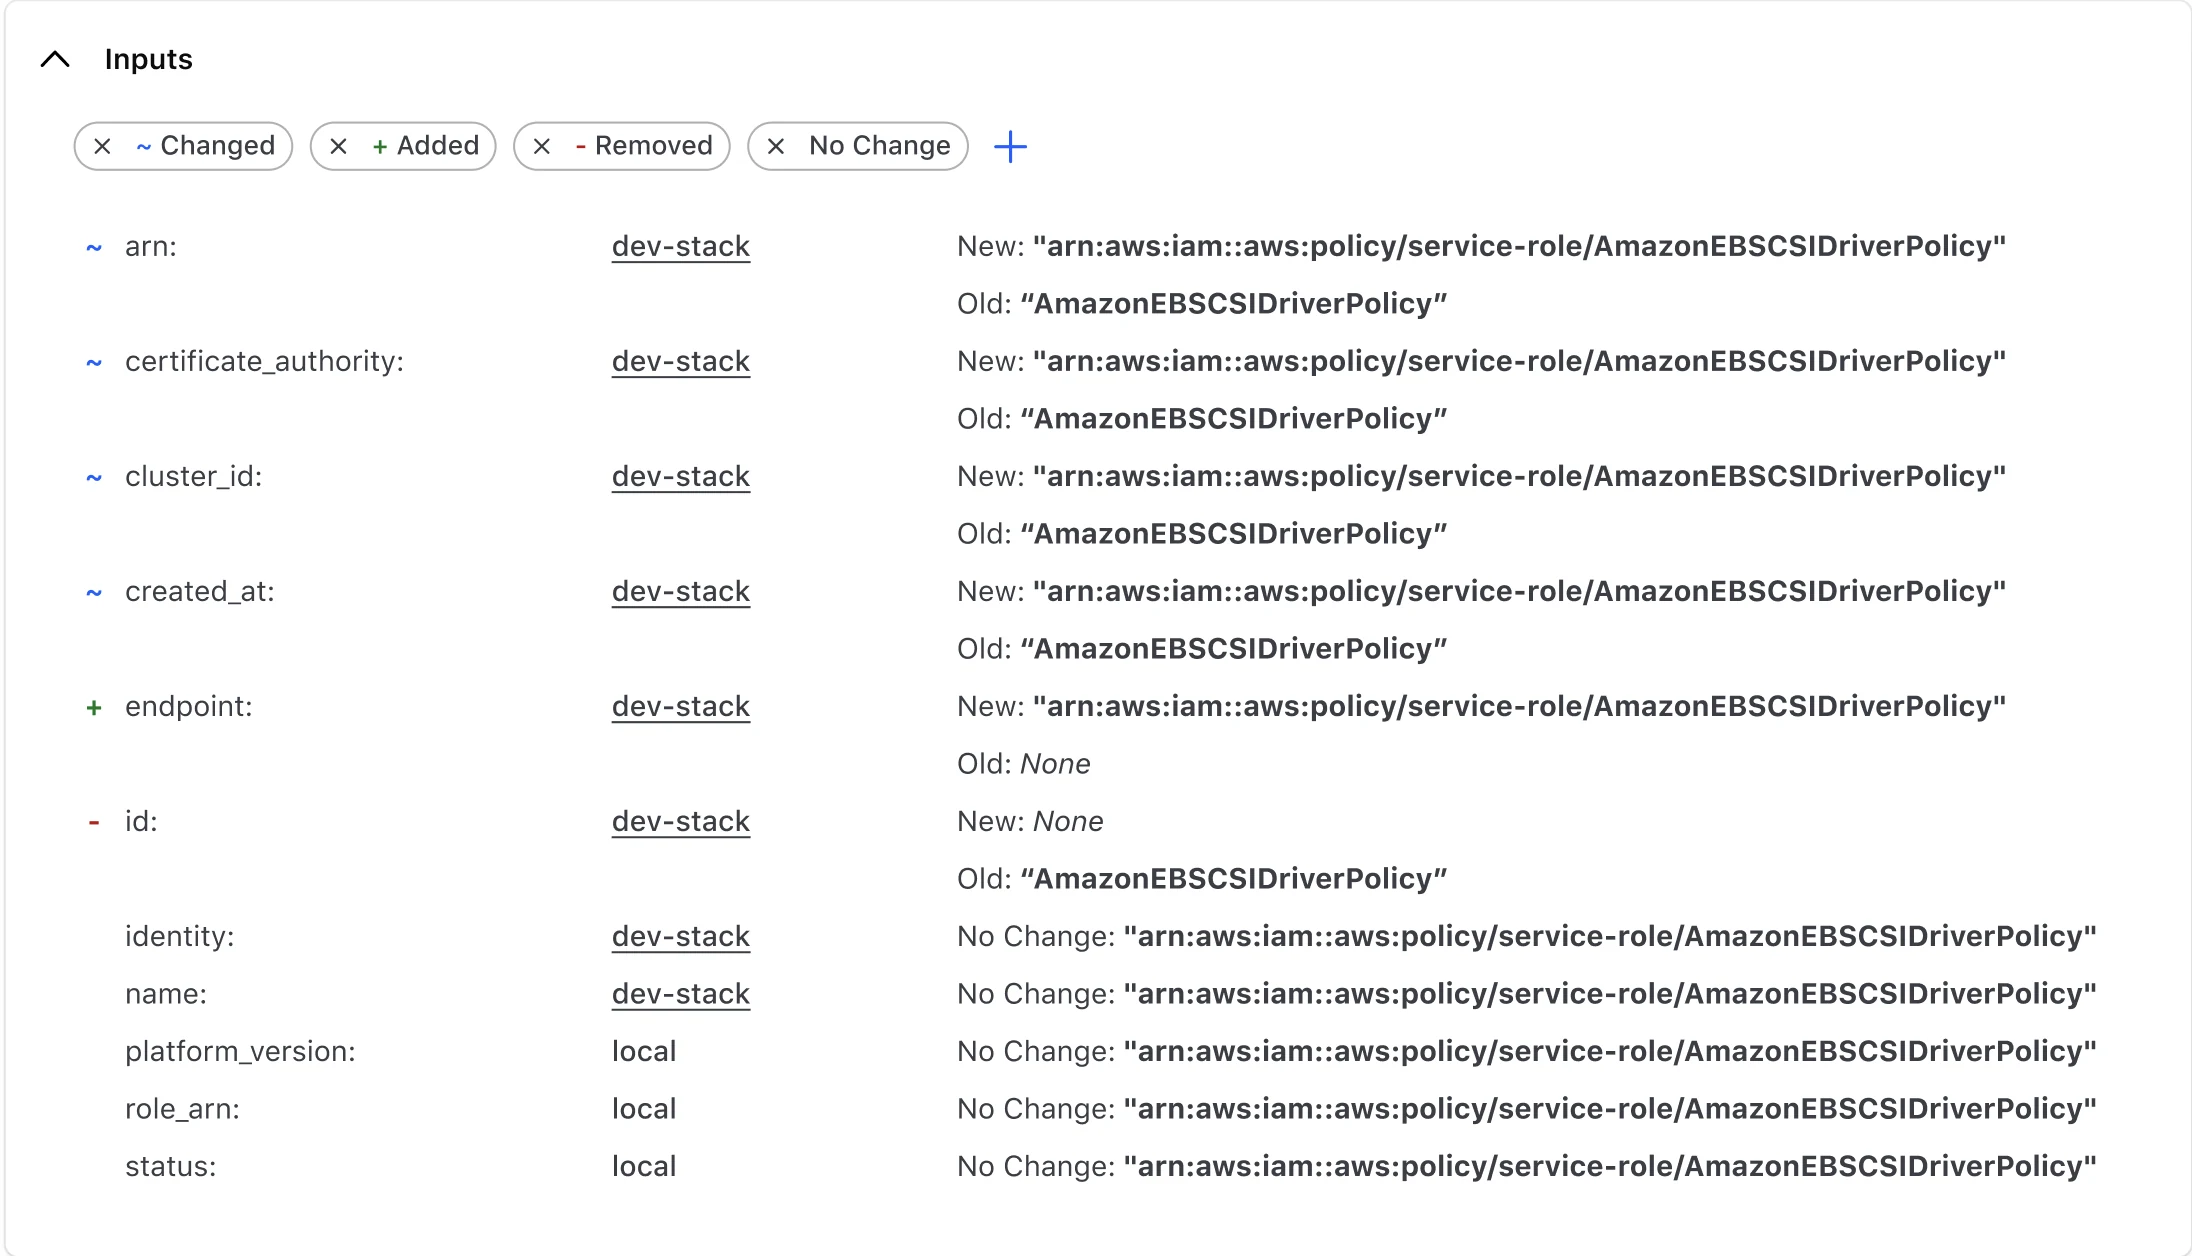Screen dimensions: 2192x1256
Task: Remove the Changed filter chip
Action: (x=102, y=146)
